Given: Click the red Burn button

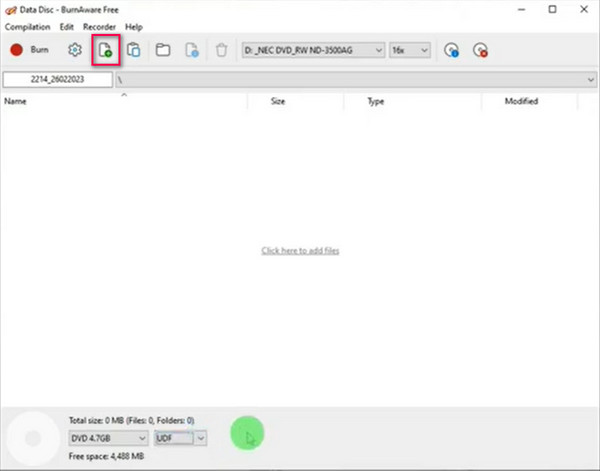Looking at the screenshot, I should [x=29, y=50].
